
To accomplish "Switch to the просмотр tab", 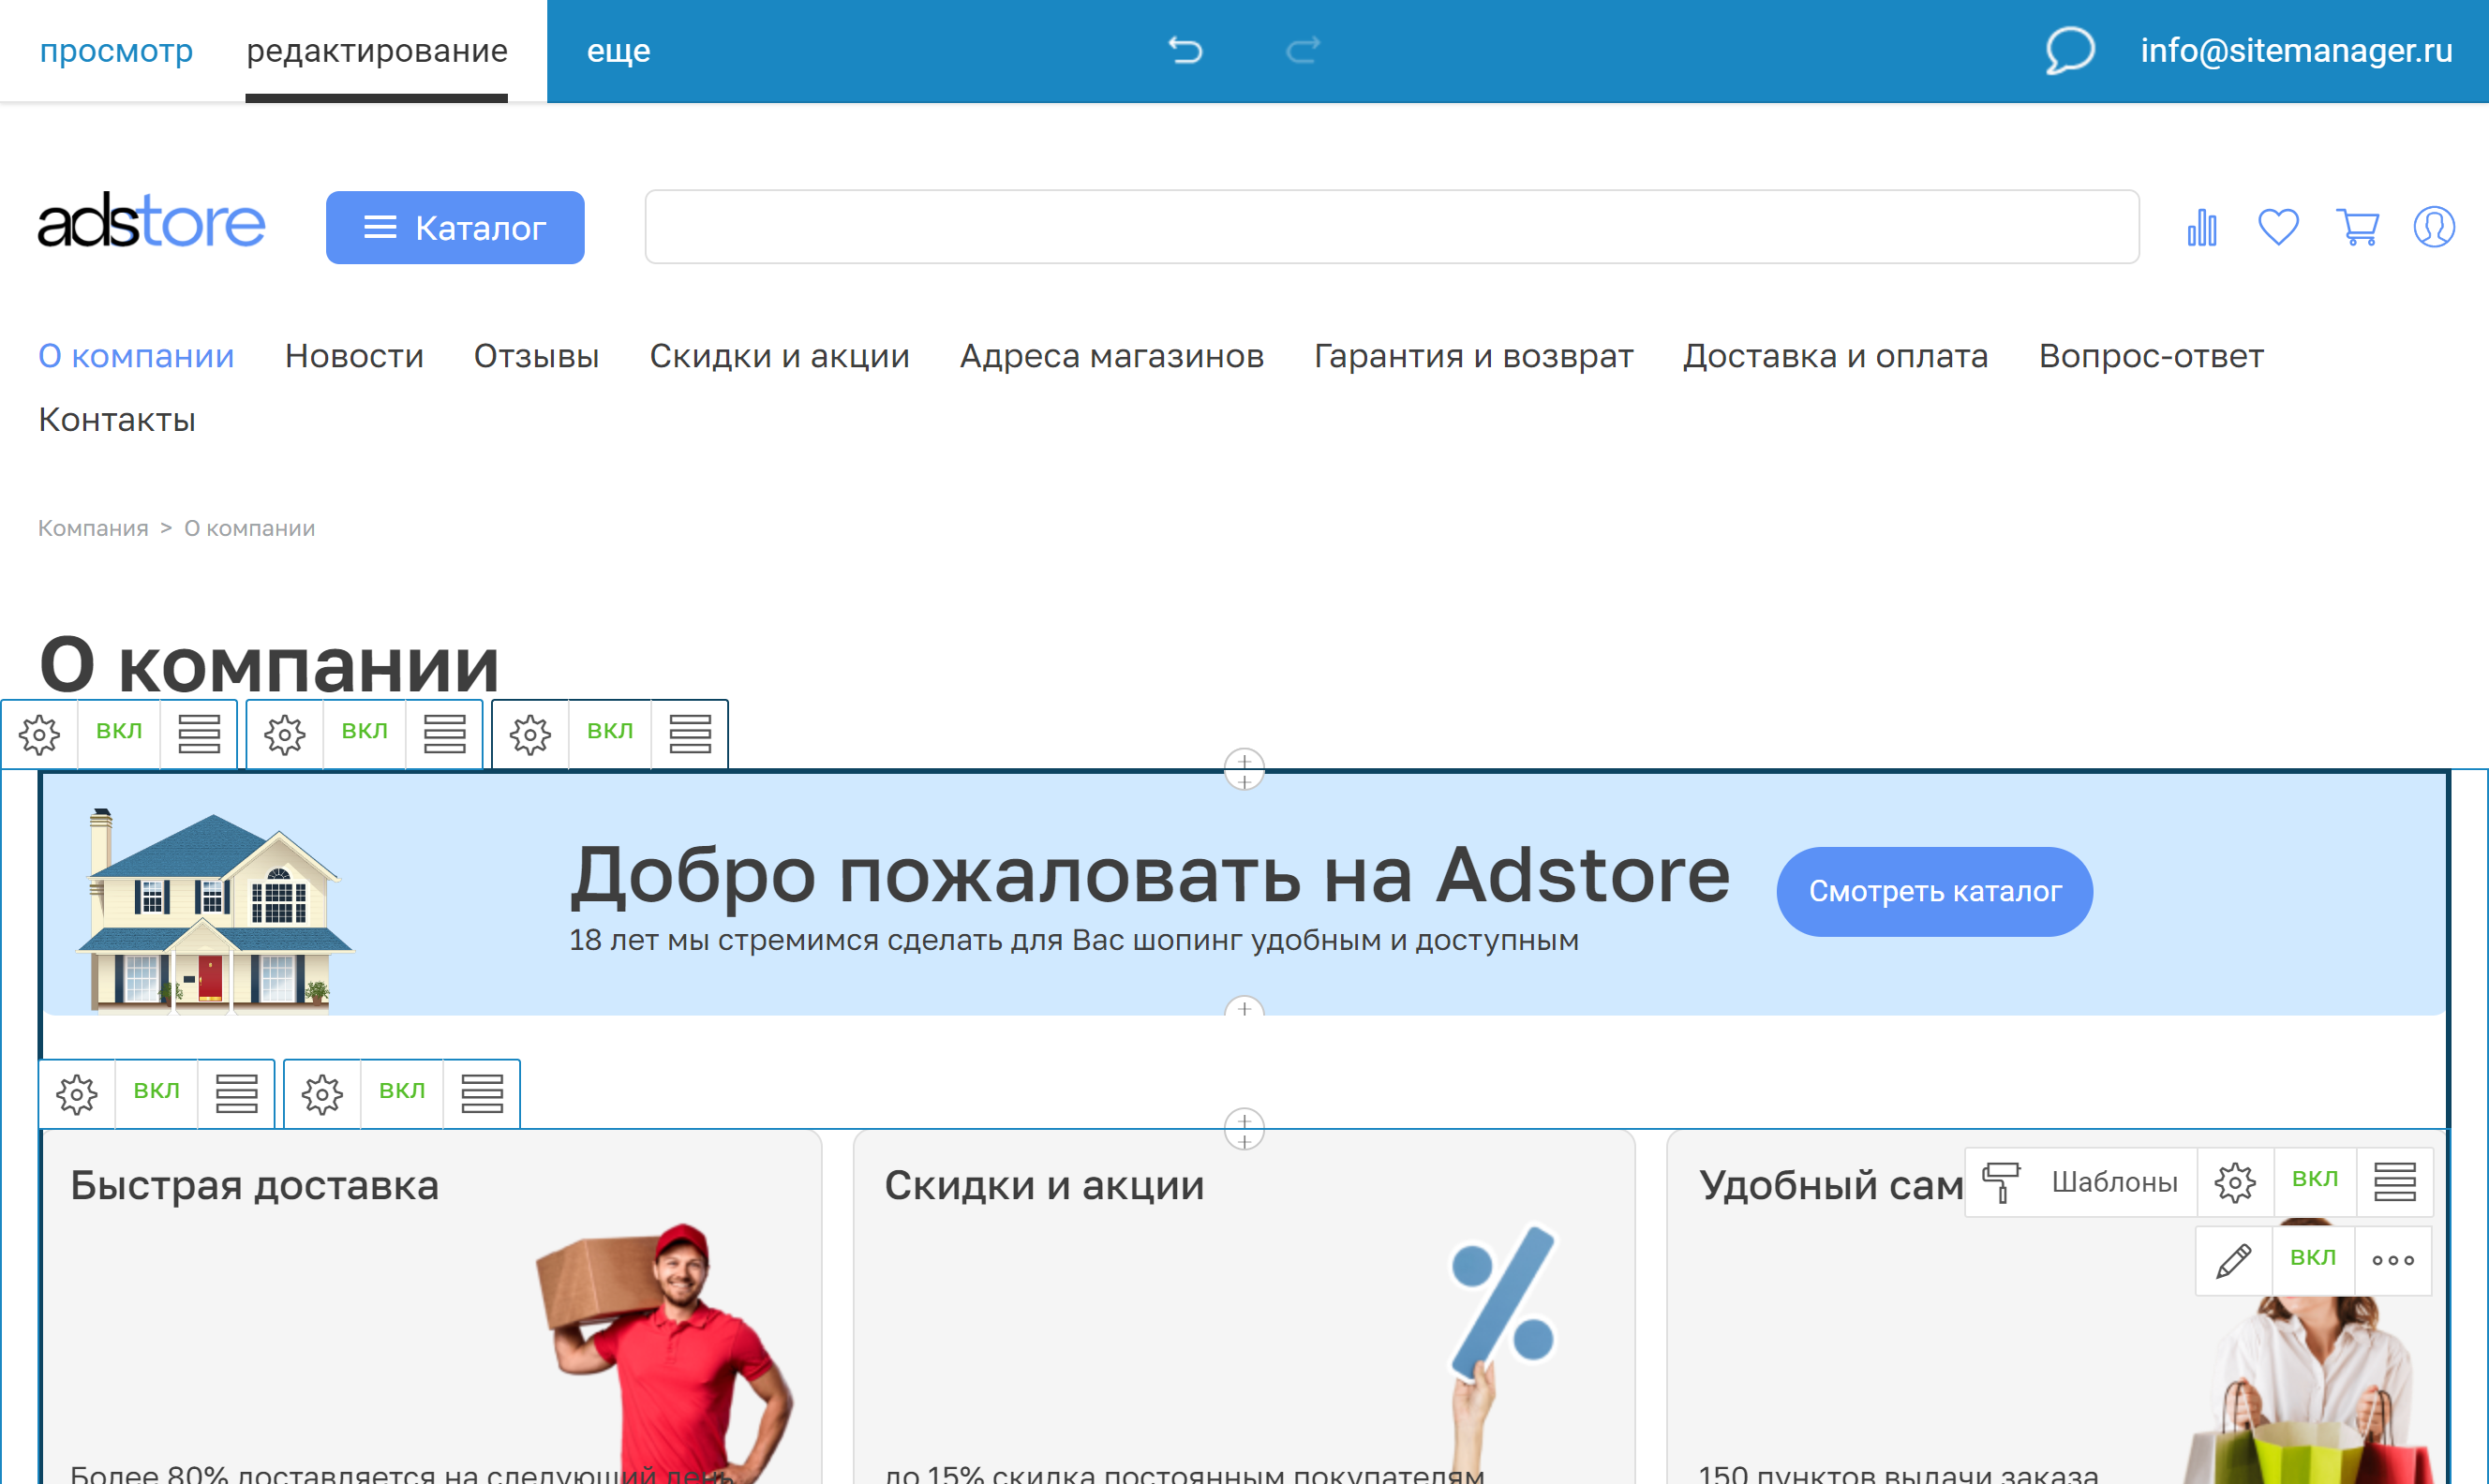I will pyautogui.click(x=116, y=50).
